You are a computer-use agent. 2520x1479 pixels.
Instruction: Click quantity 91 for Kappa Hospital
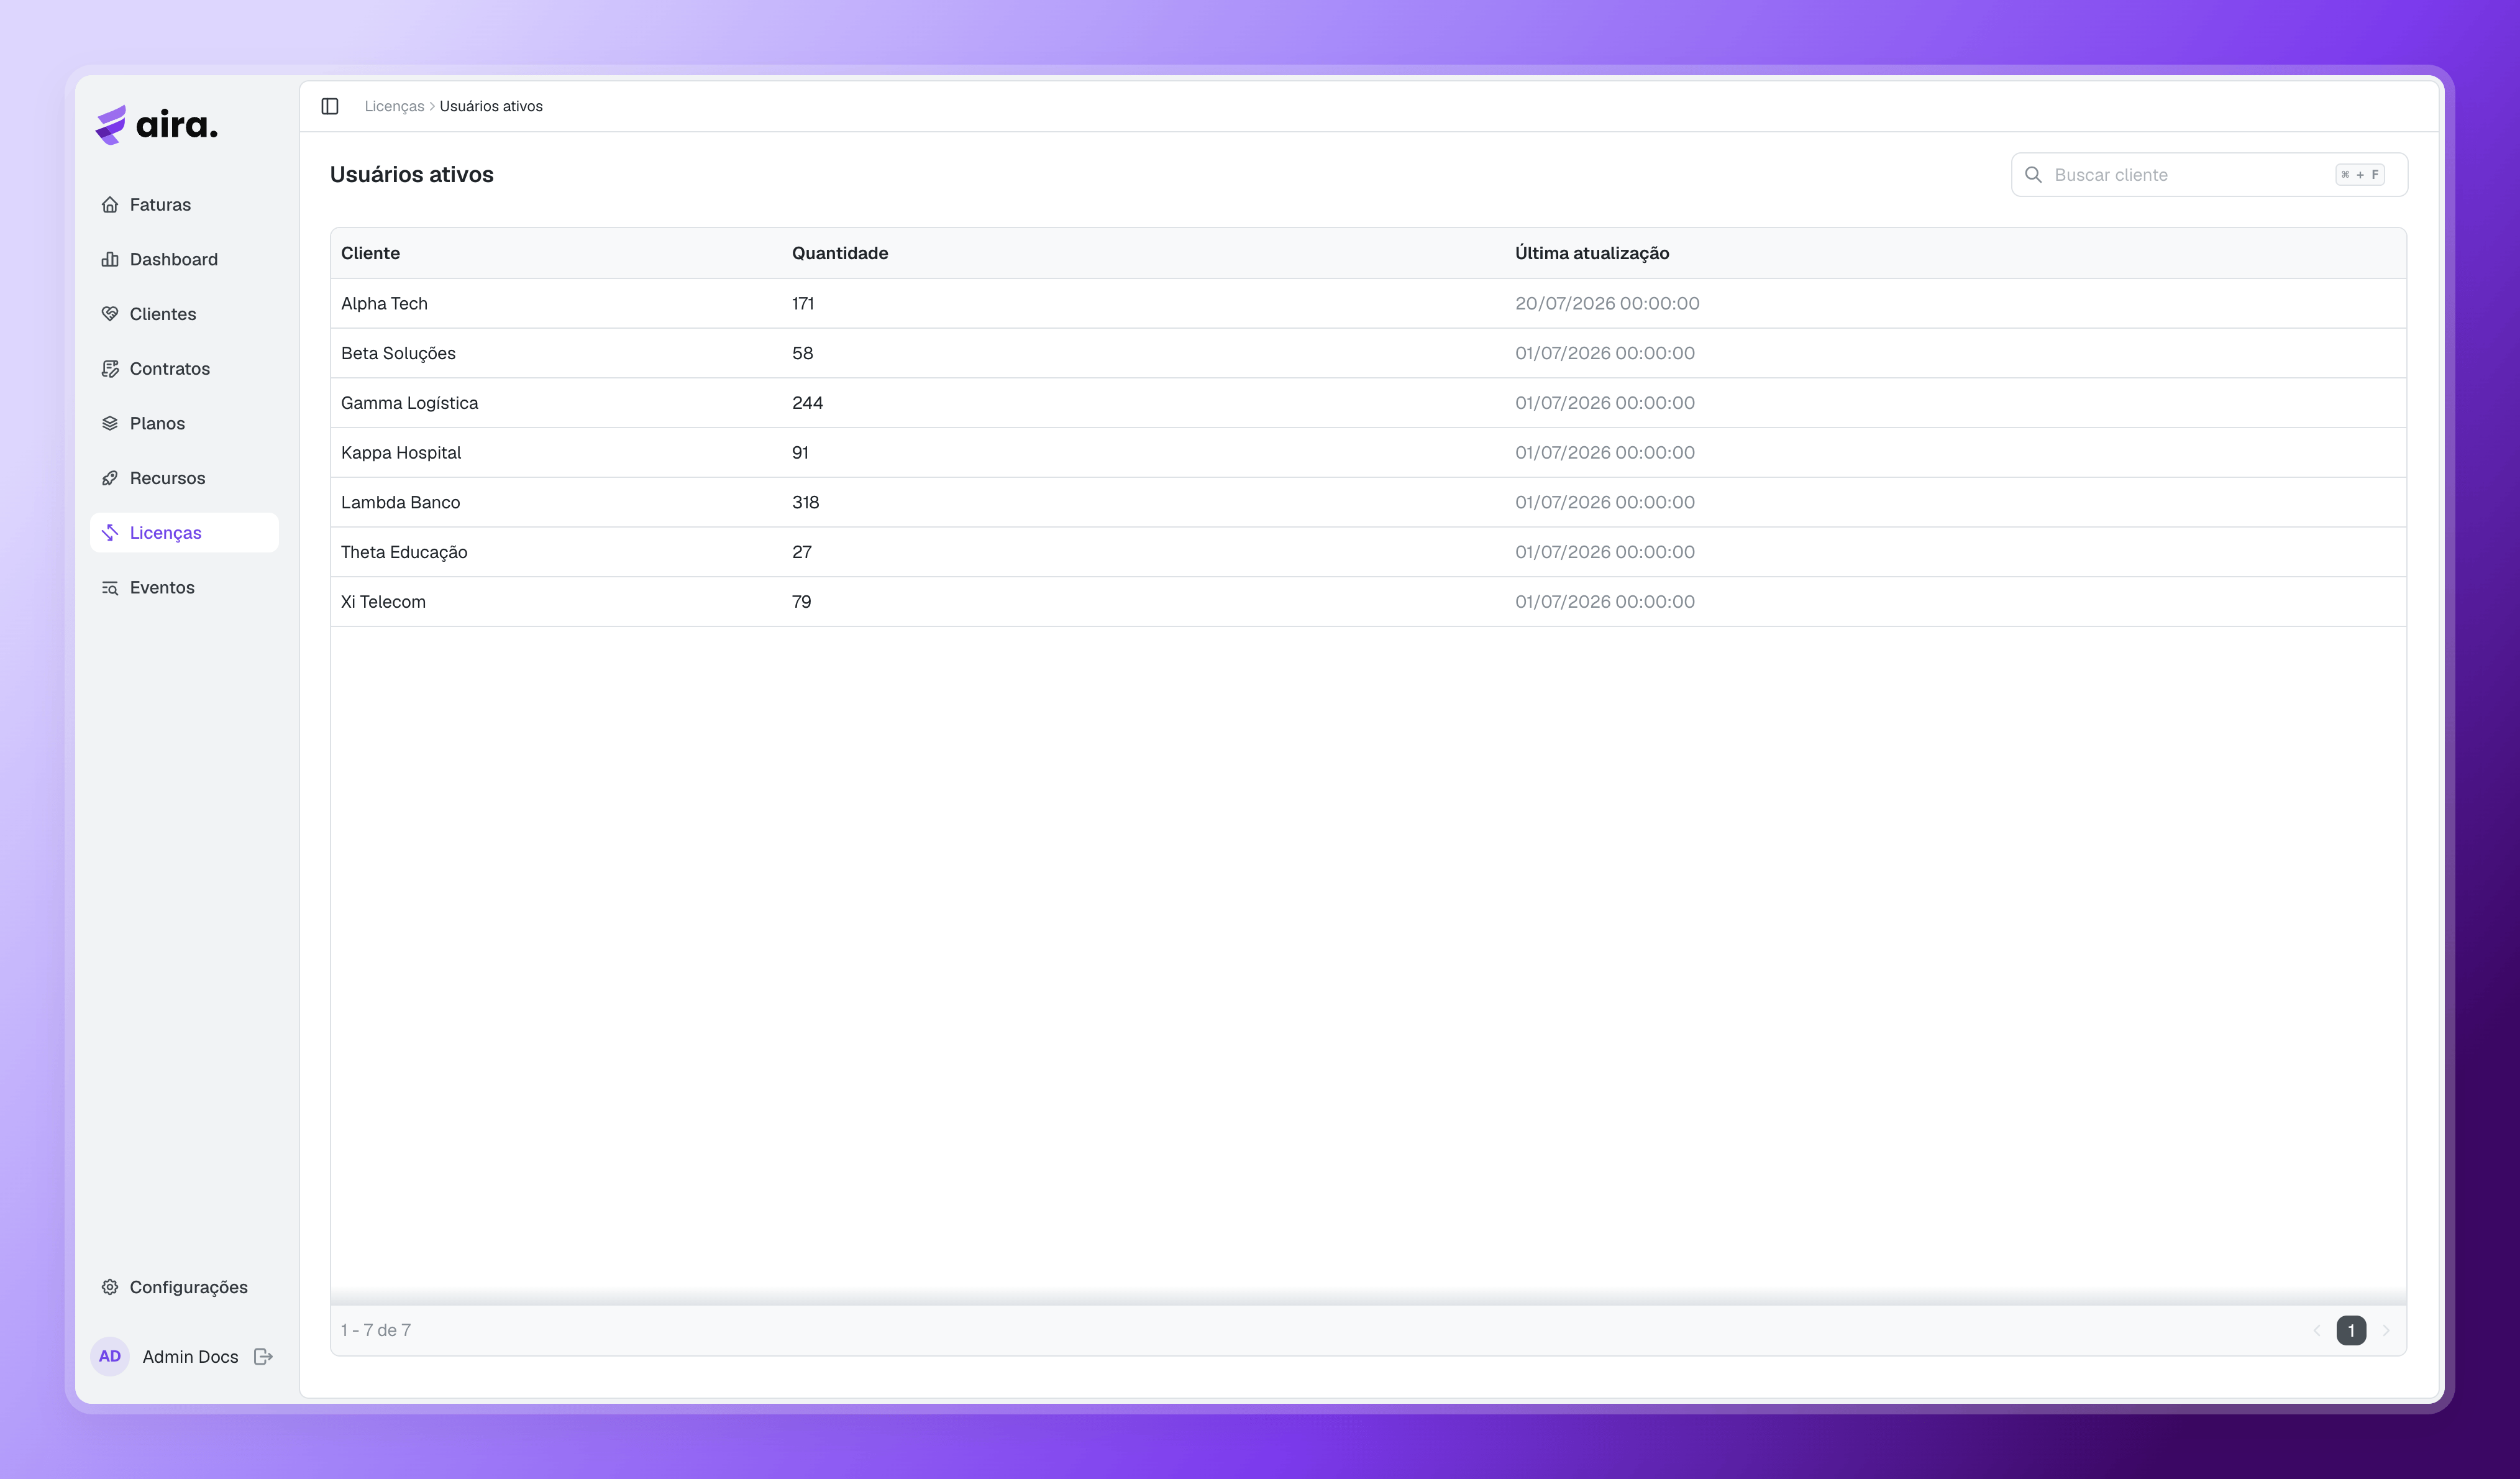800,452
